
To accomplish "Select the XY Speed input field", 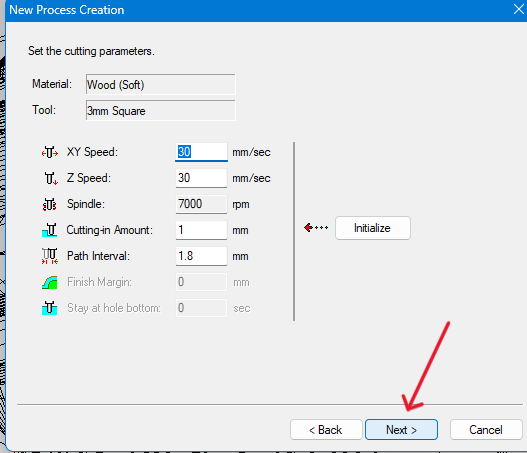I will (201, 152).
